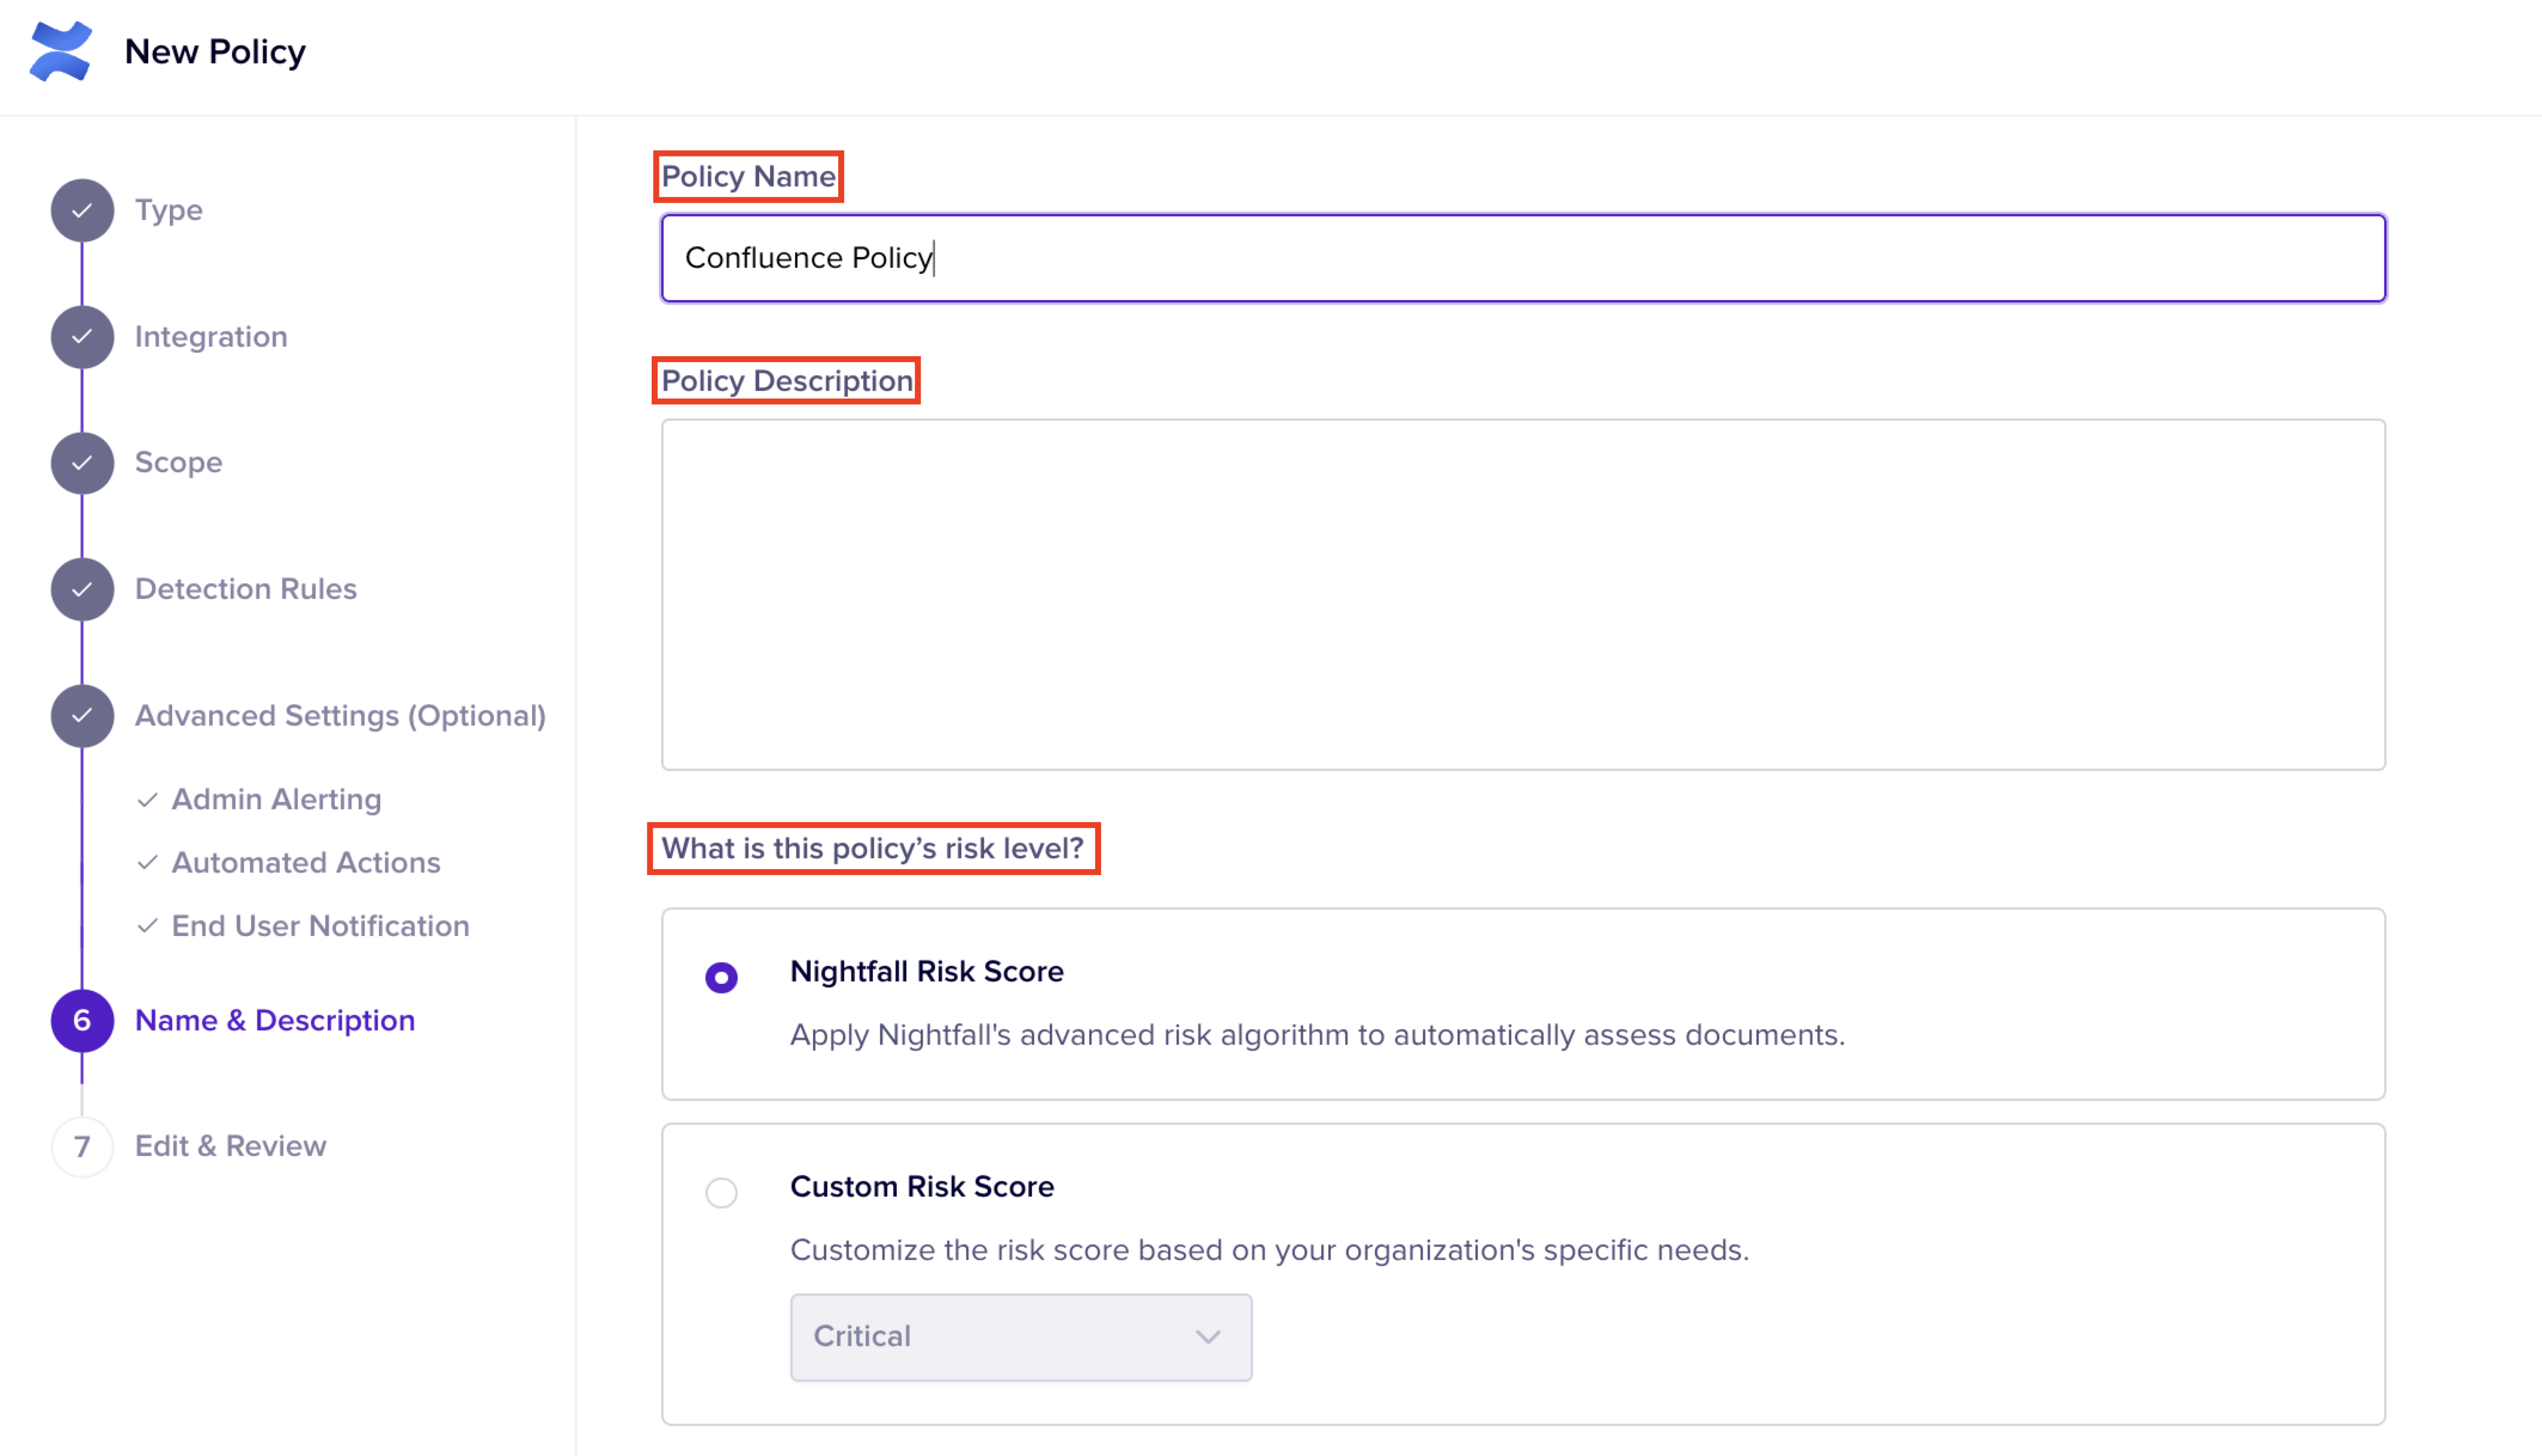Go to Automated Actions sub-step
2542x1456 pixels.
pos(305,862)
